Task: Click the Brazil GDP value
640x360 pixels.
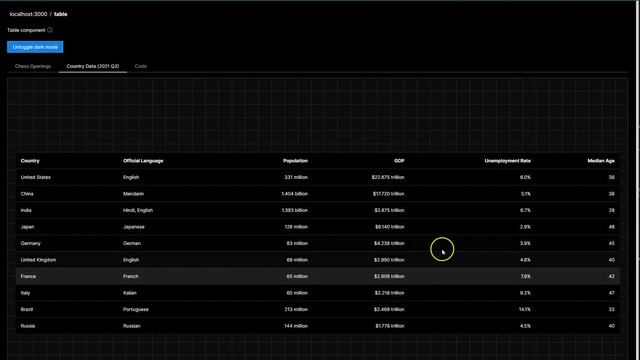Action: [389, 309]
